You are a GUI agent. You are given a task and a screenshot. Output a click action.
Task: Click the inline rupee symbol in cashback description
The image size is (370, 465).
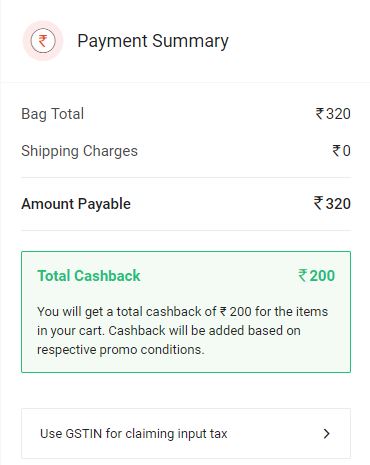(x=223, y=312)
